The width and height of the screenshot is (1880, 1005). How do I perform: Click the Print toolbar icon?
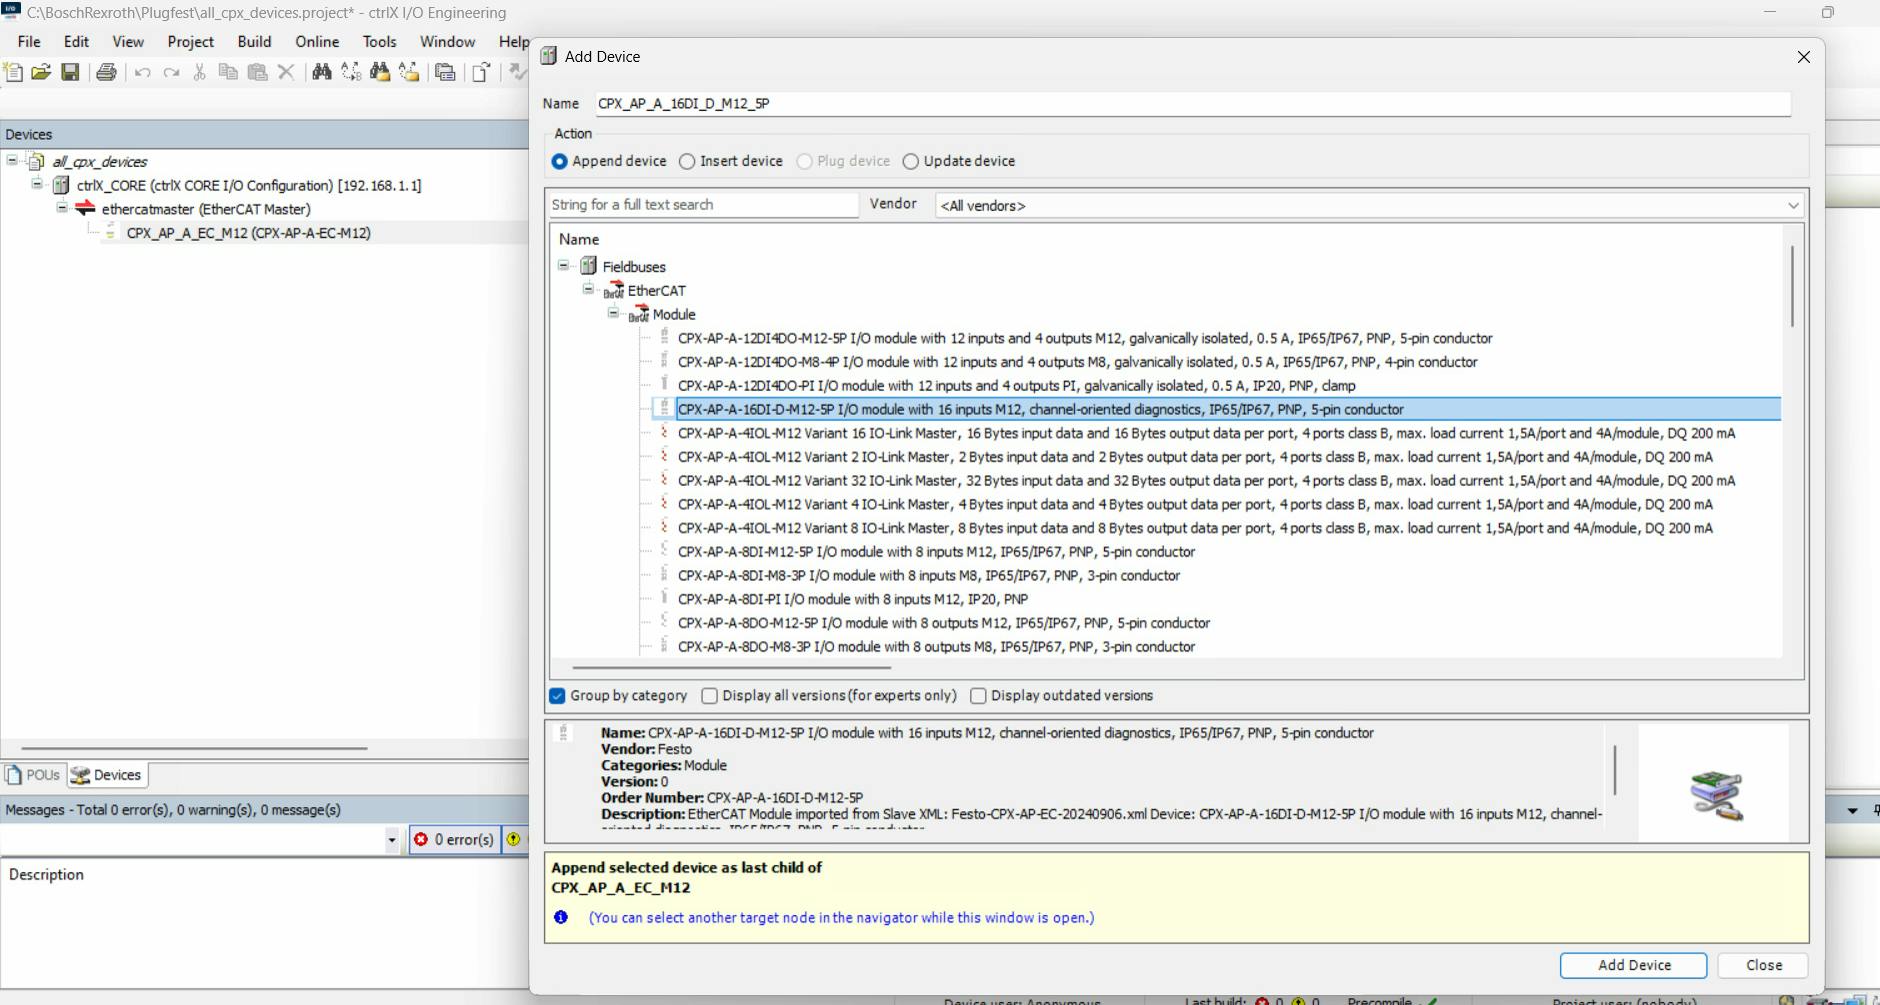106,72
